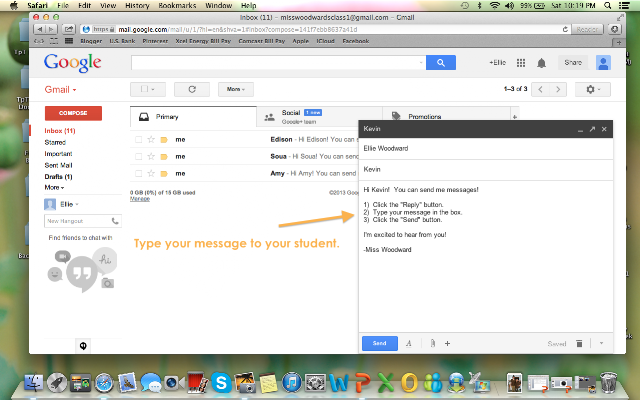The width and height of the screenshot is (640, 400).
Task: Click the blue search magnifier button
Action: [x=441, y=62]
